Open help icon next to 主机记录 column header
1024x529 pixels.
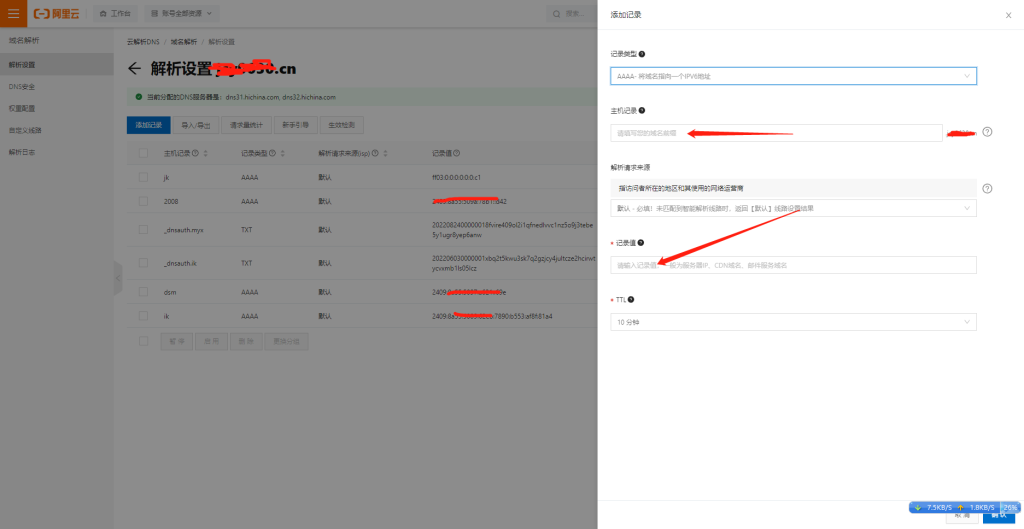tap(196, 153)
